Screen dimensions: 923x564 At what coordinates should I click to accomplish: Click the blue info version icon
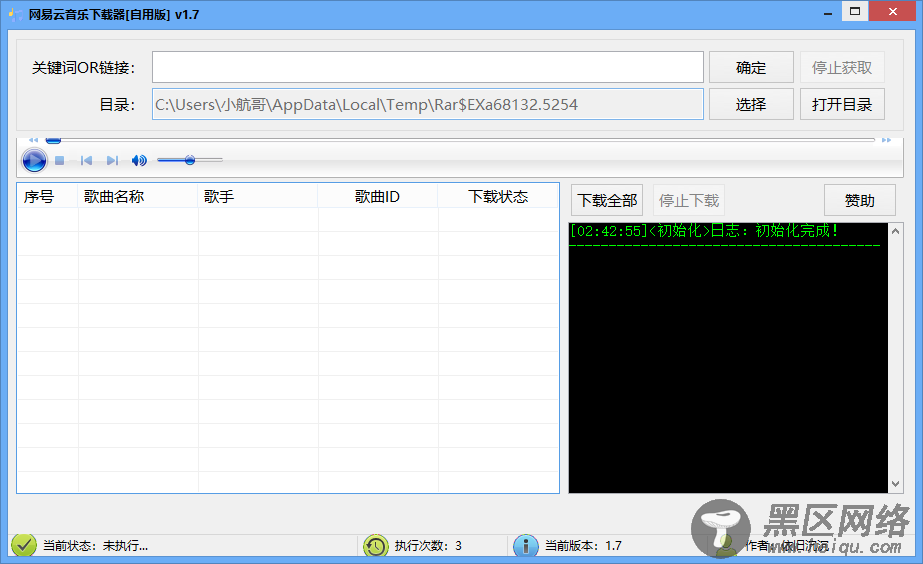pyautogui.click(x=526, y=546)
